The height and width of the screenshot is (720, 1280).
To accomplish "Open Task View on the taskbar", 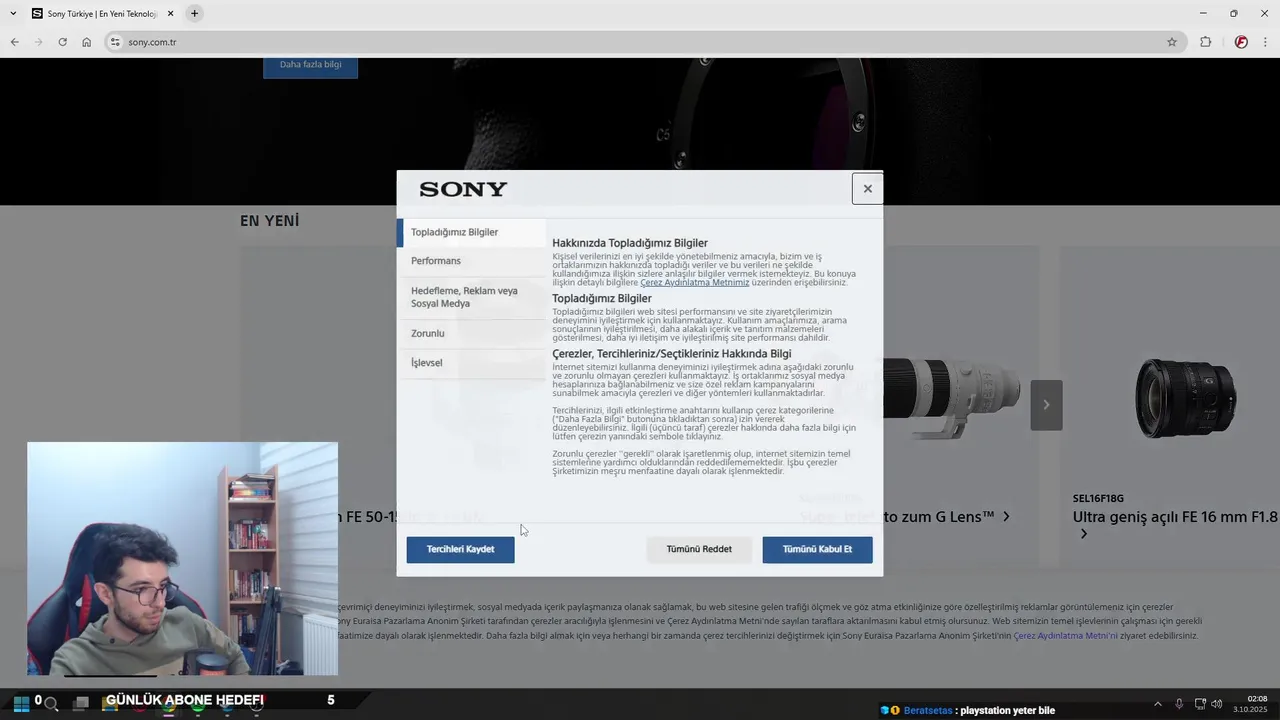I will click(x=81, y=704).
